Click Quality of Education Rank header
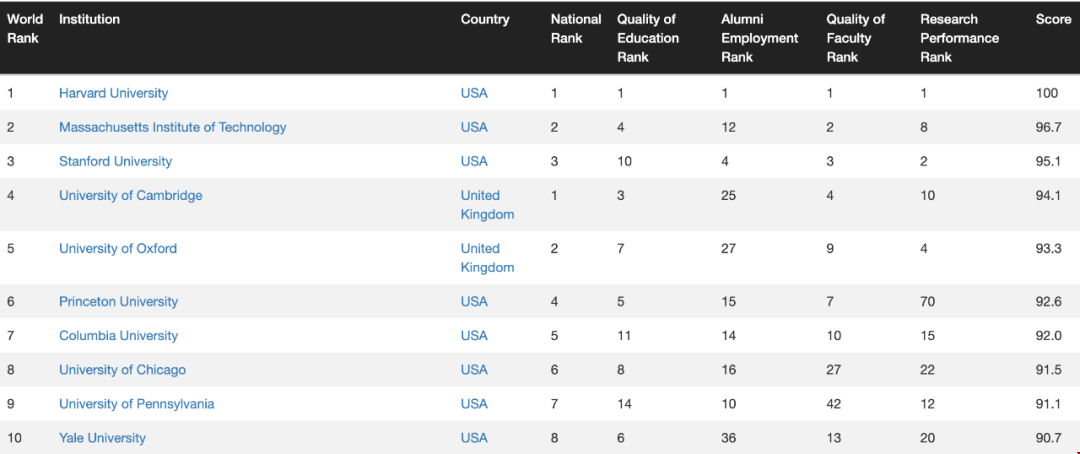The height and width of the screenshot is (454, 1080). [x=648, y=38]
